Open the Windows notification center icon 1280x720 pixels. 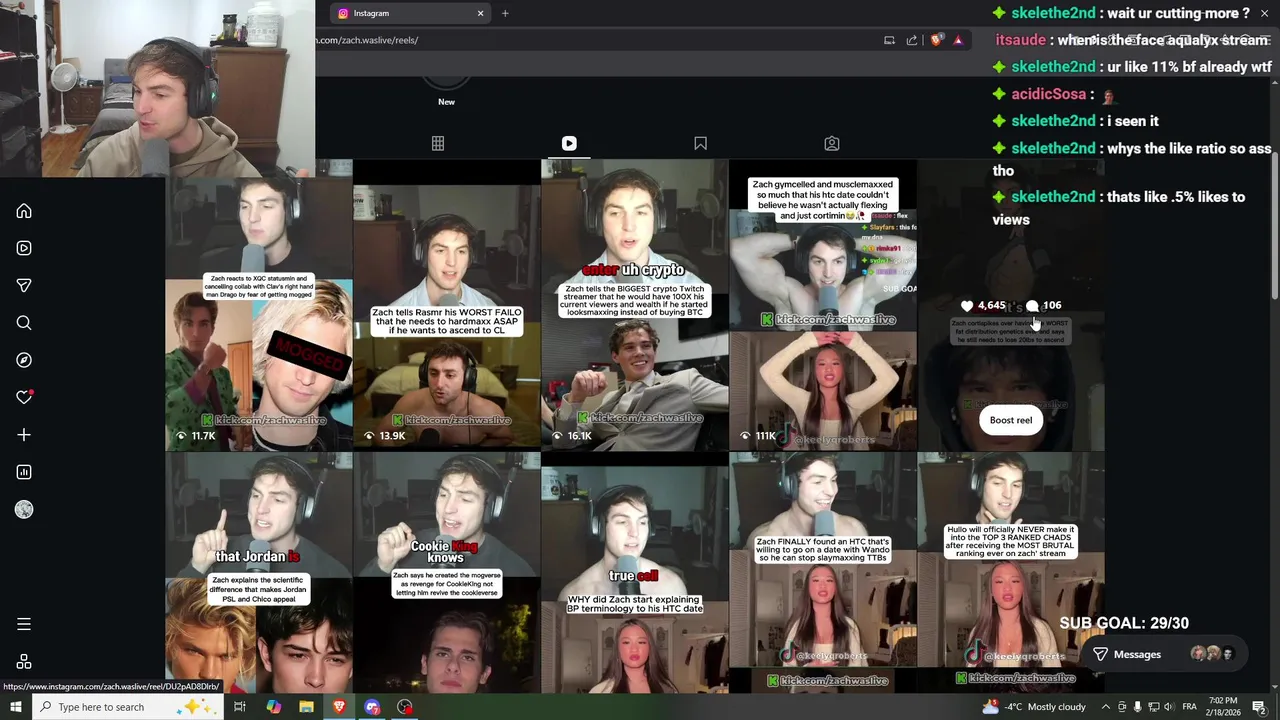point(1259,707)
